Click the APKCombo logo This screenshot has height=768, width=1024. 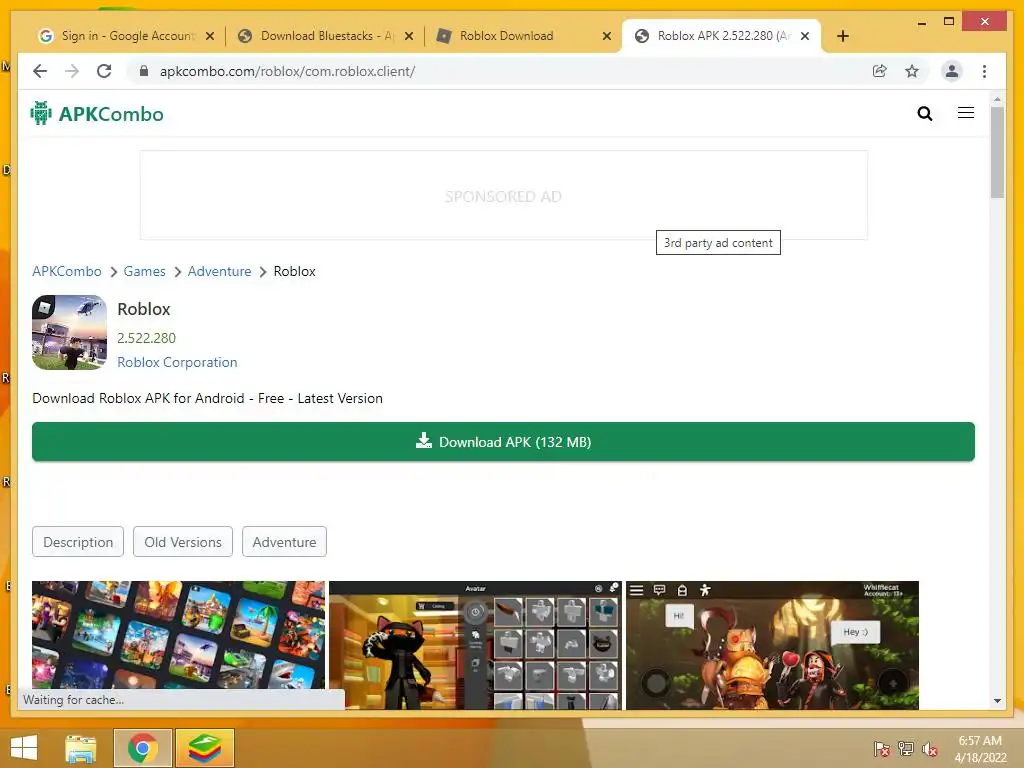point(97,114)
